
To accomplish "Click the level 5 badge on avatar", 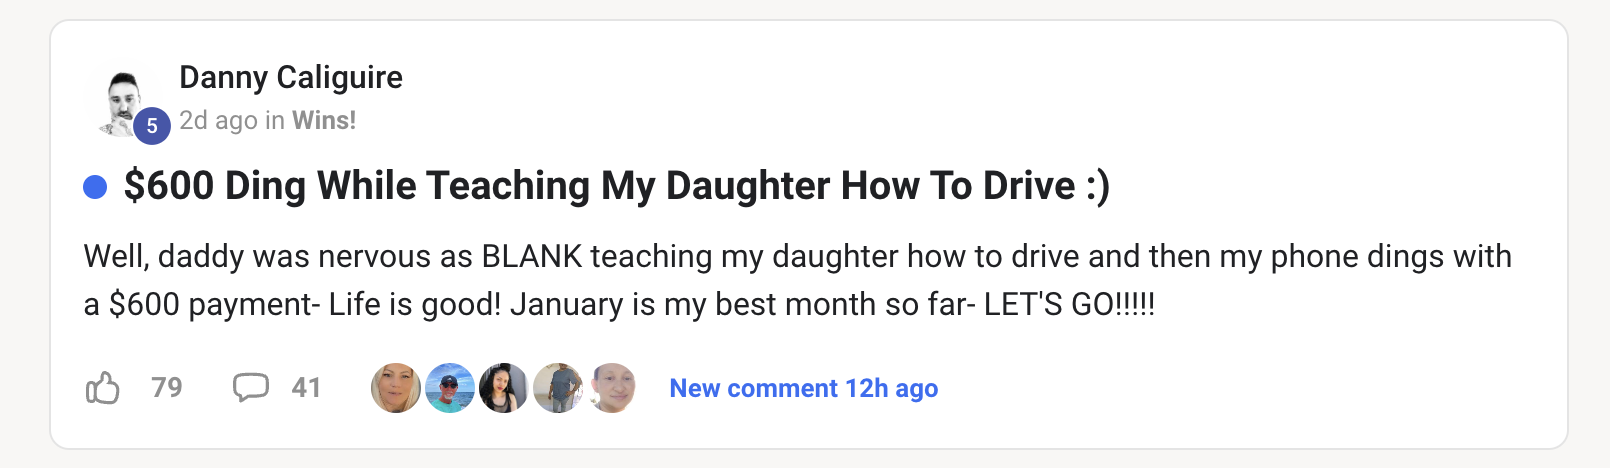I will point(152,126).
